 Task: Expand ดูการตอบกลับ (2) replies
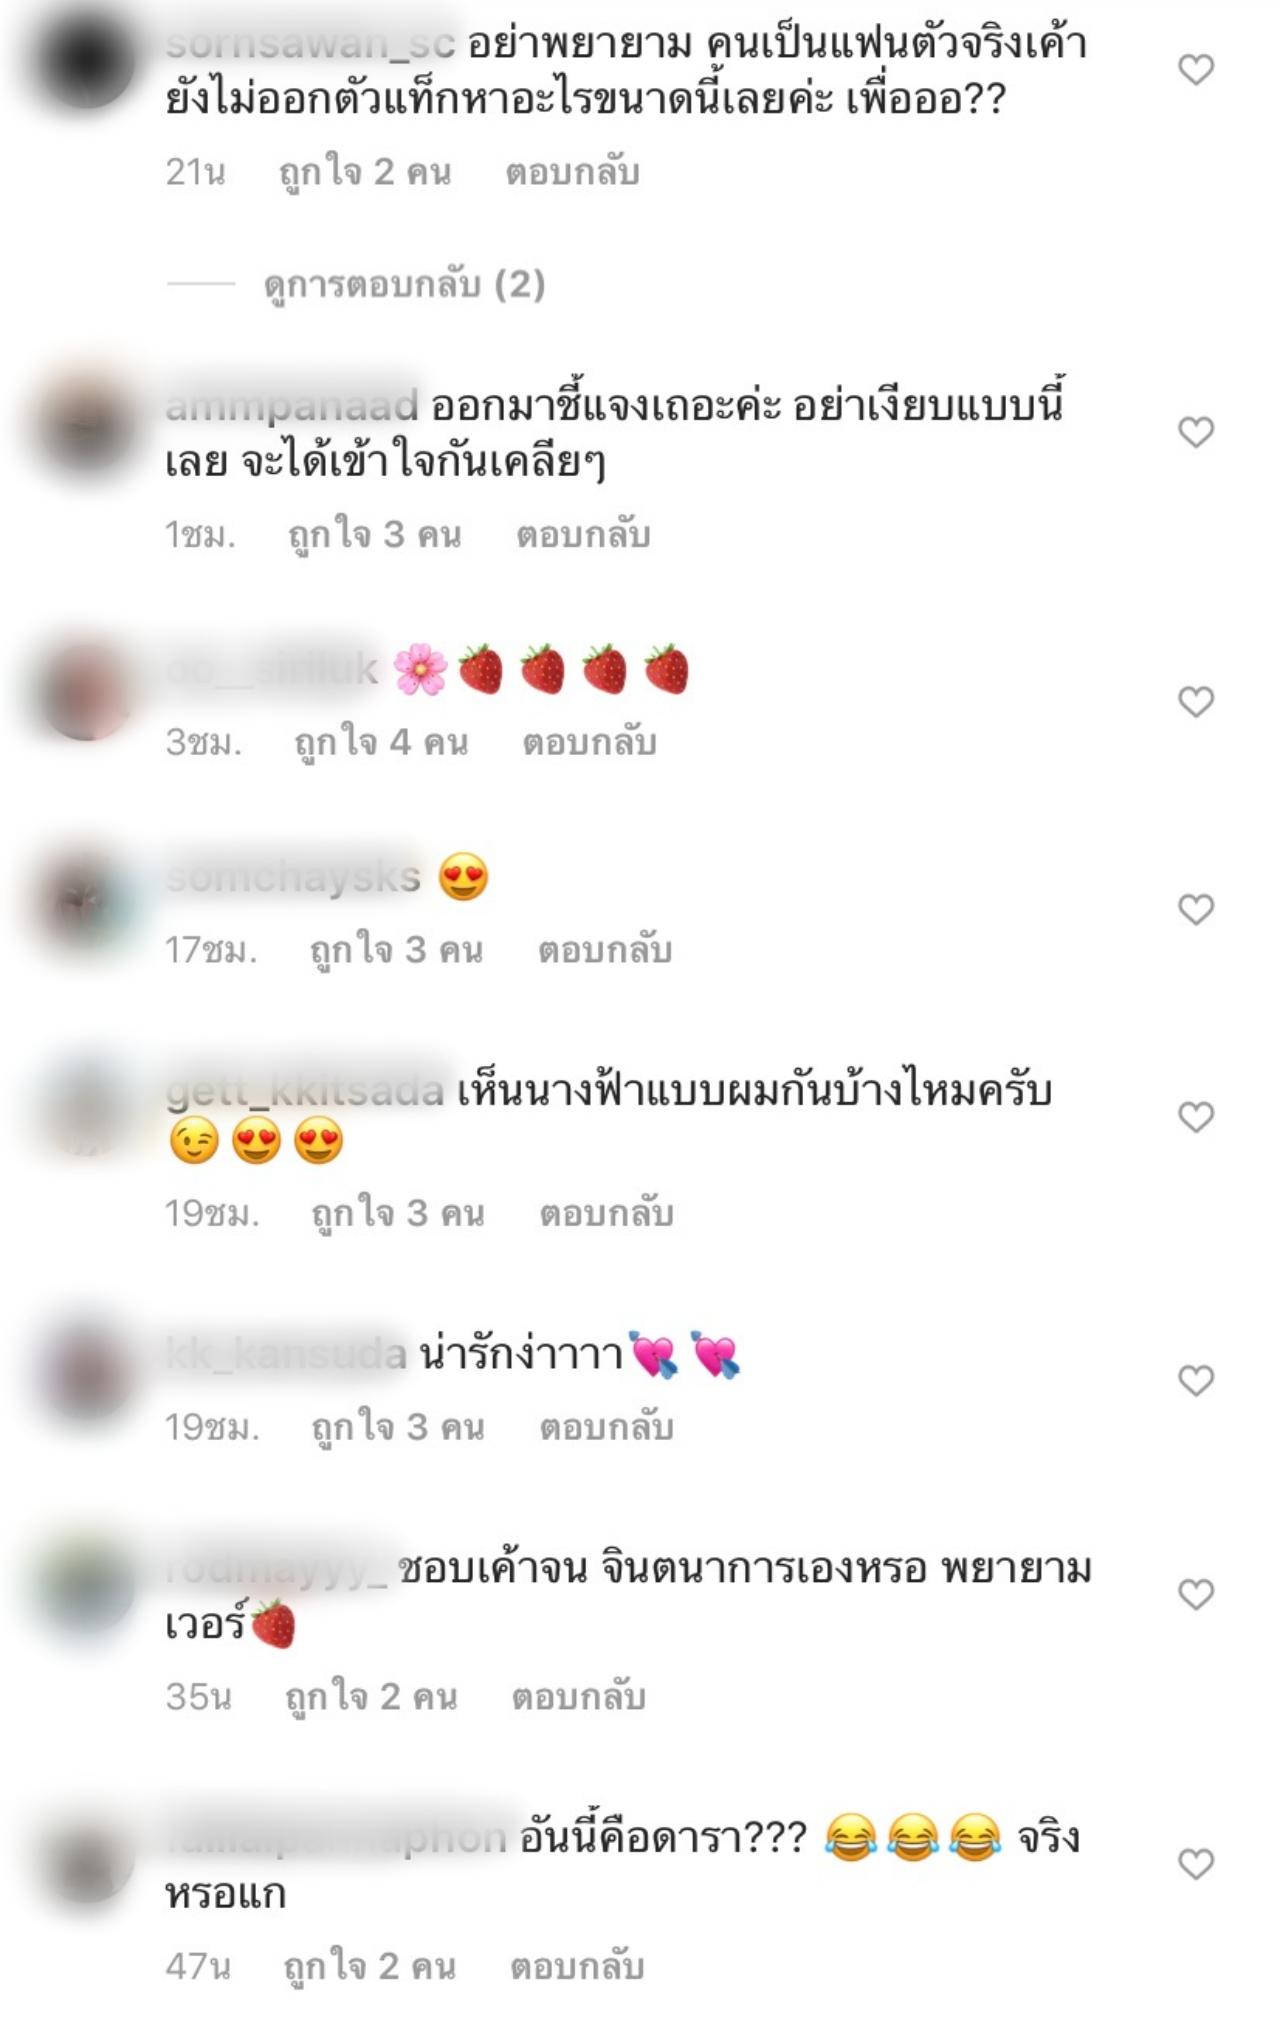(x=404, y=285)
